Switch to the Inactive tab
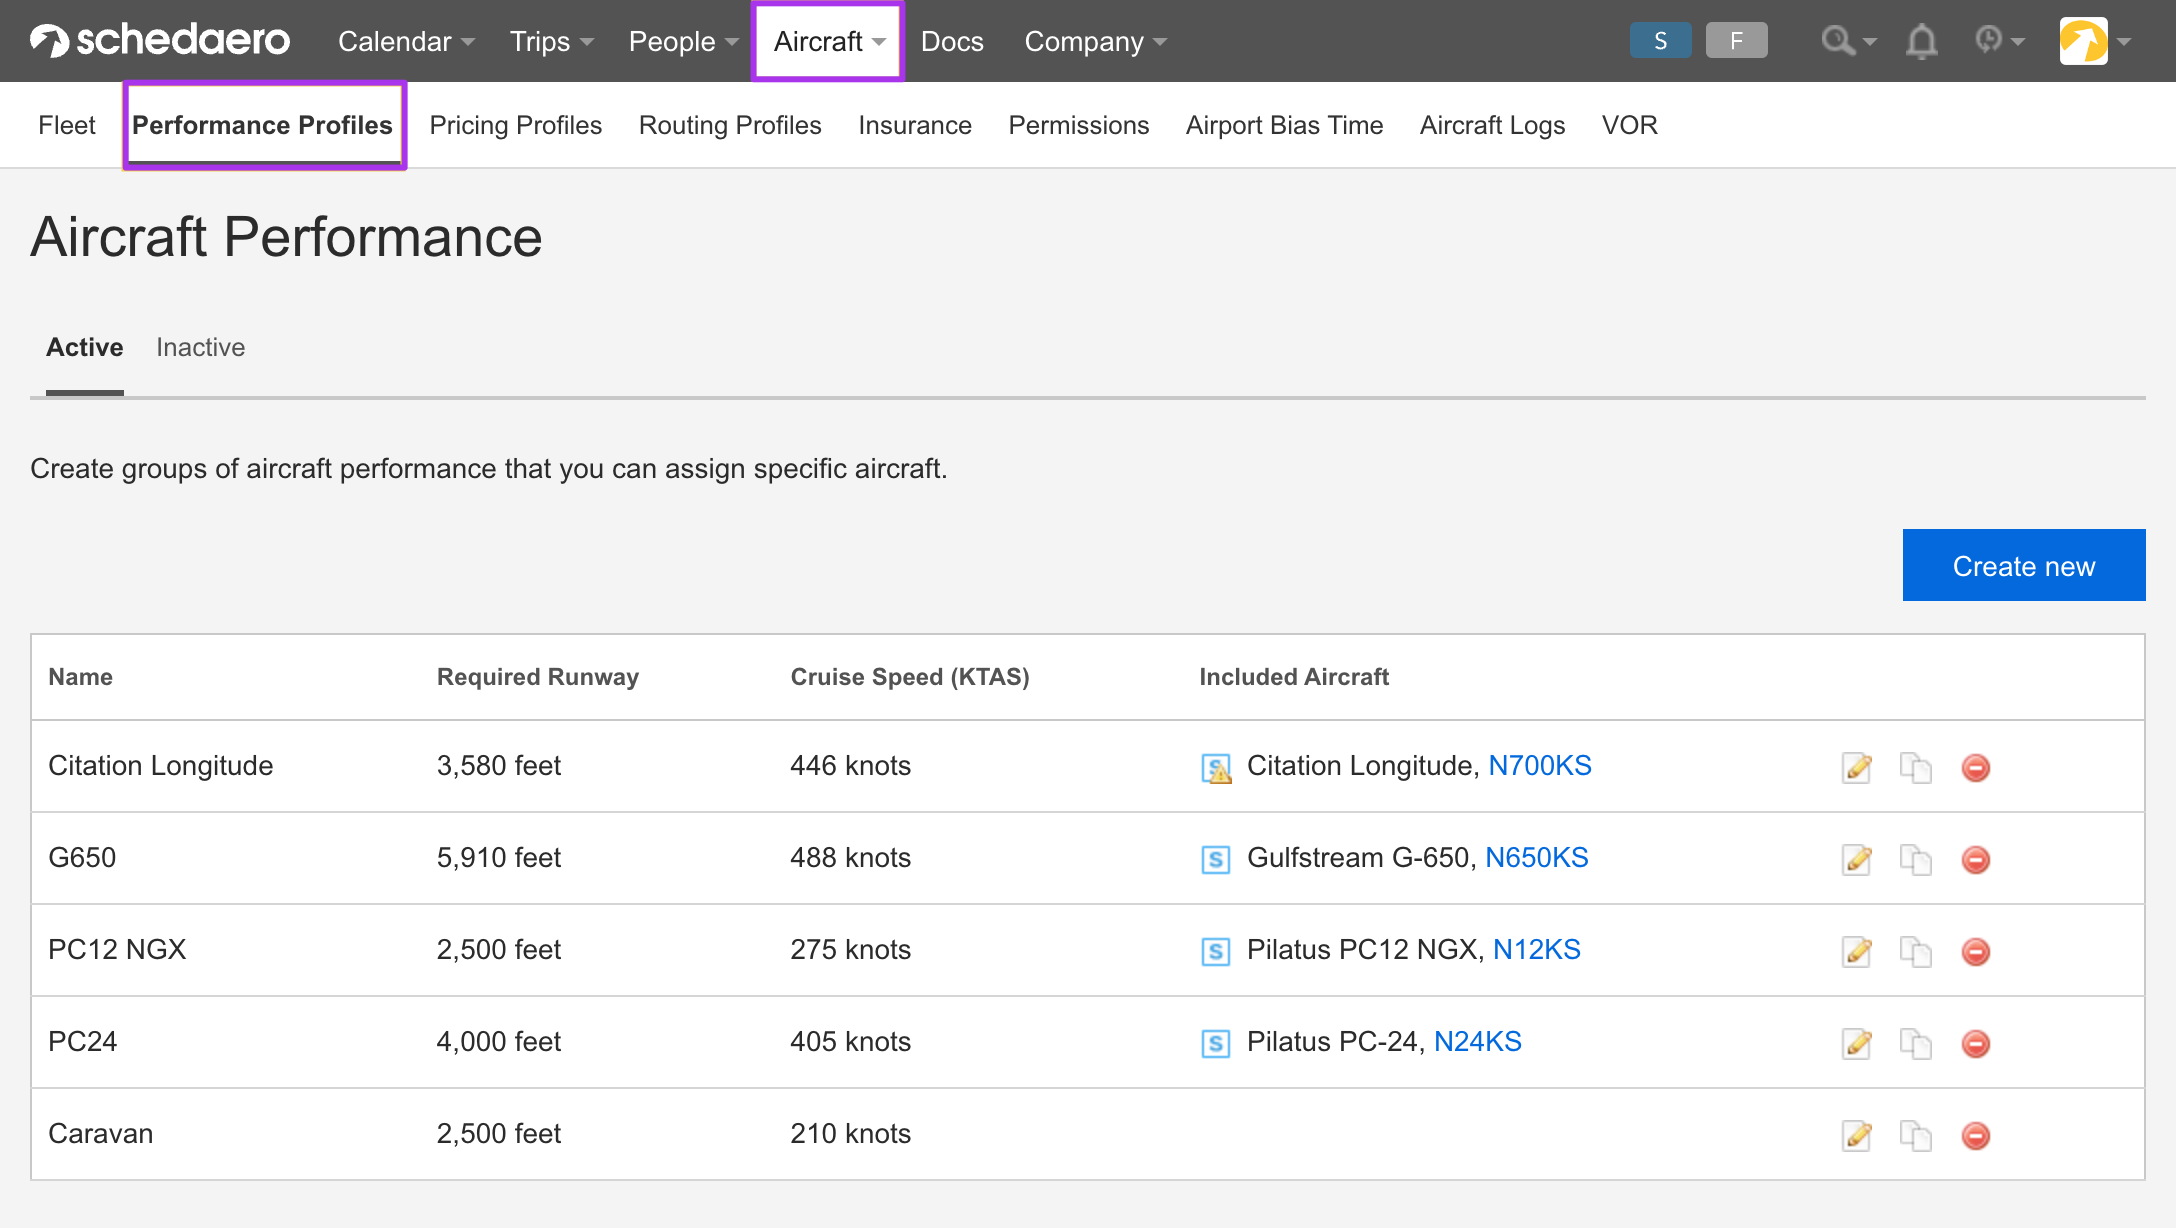The width and height of the screenshot is (2176, 1228). pyautogui.click(x=200, y=347)
